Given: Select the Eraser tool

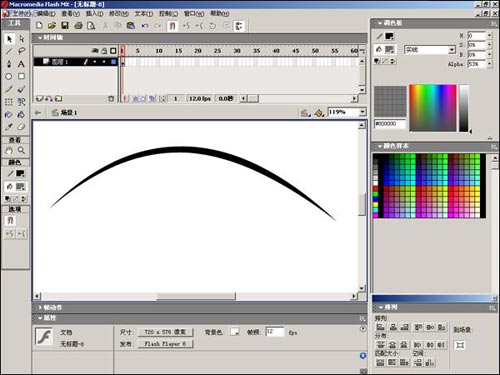Looking at the screenshot, I should pos(21,127).
